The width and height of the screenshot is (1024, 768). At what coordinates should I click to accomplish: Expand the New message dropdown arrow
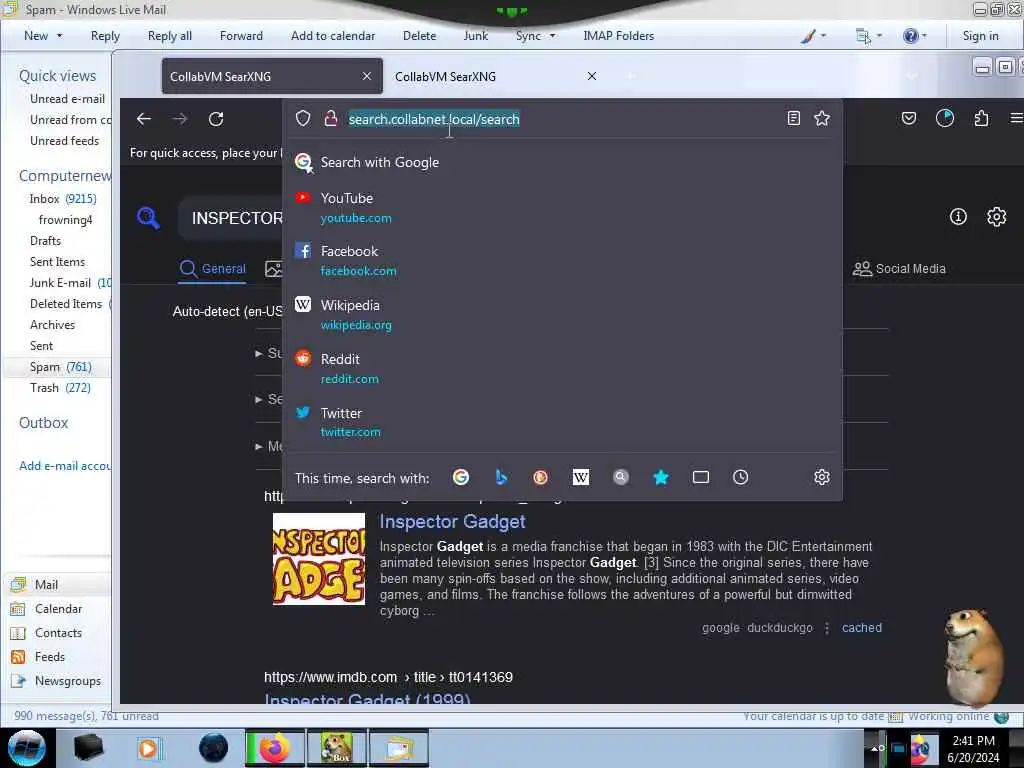click(x=59, y=36)
